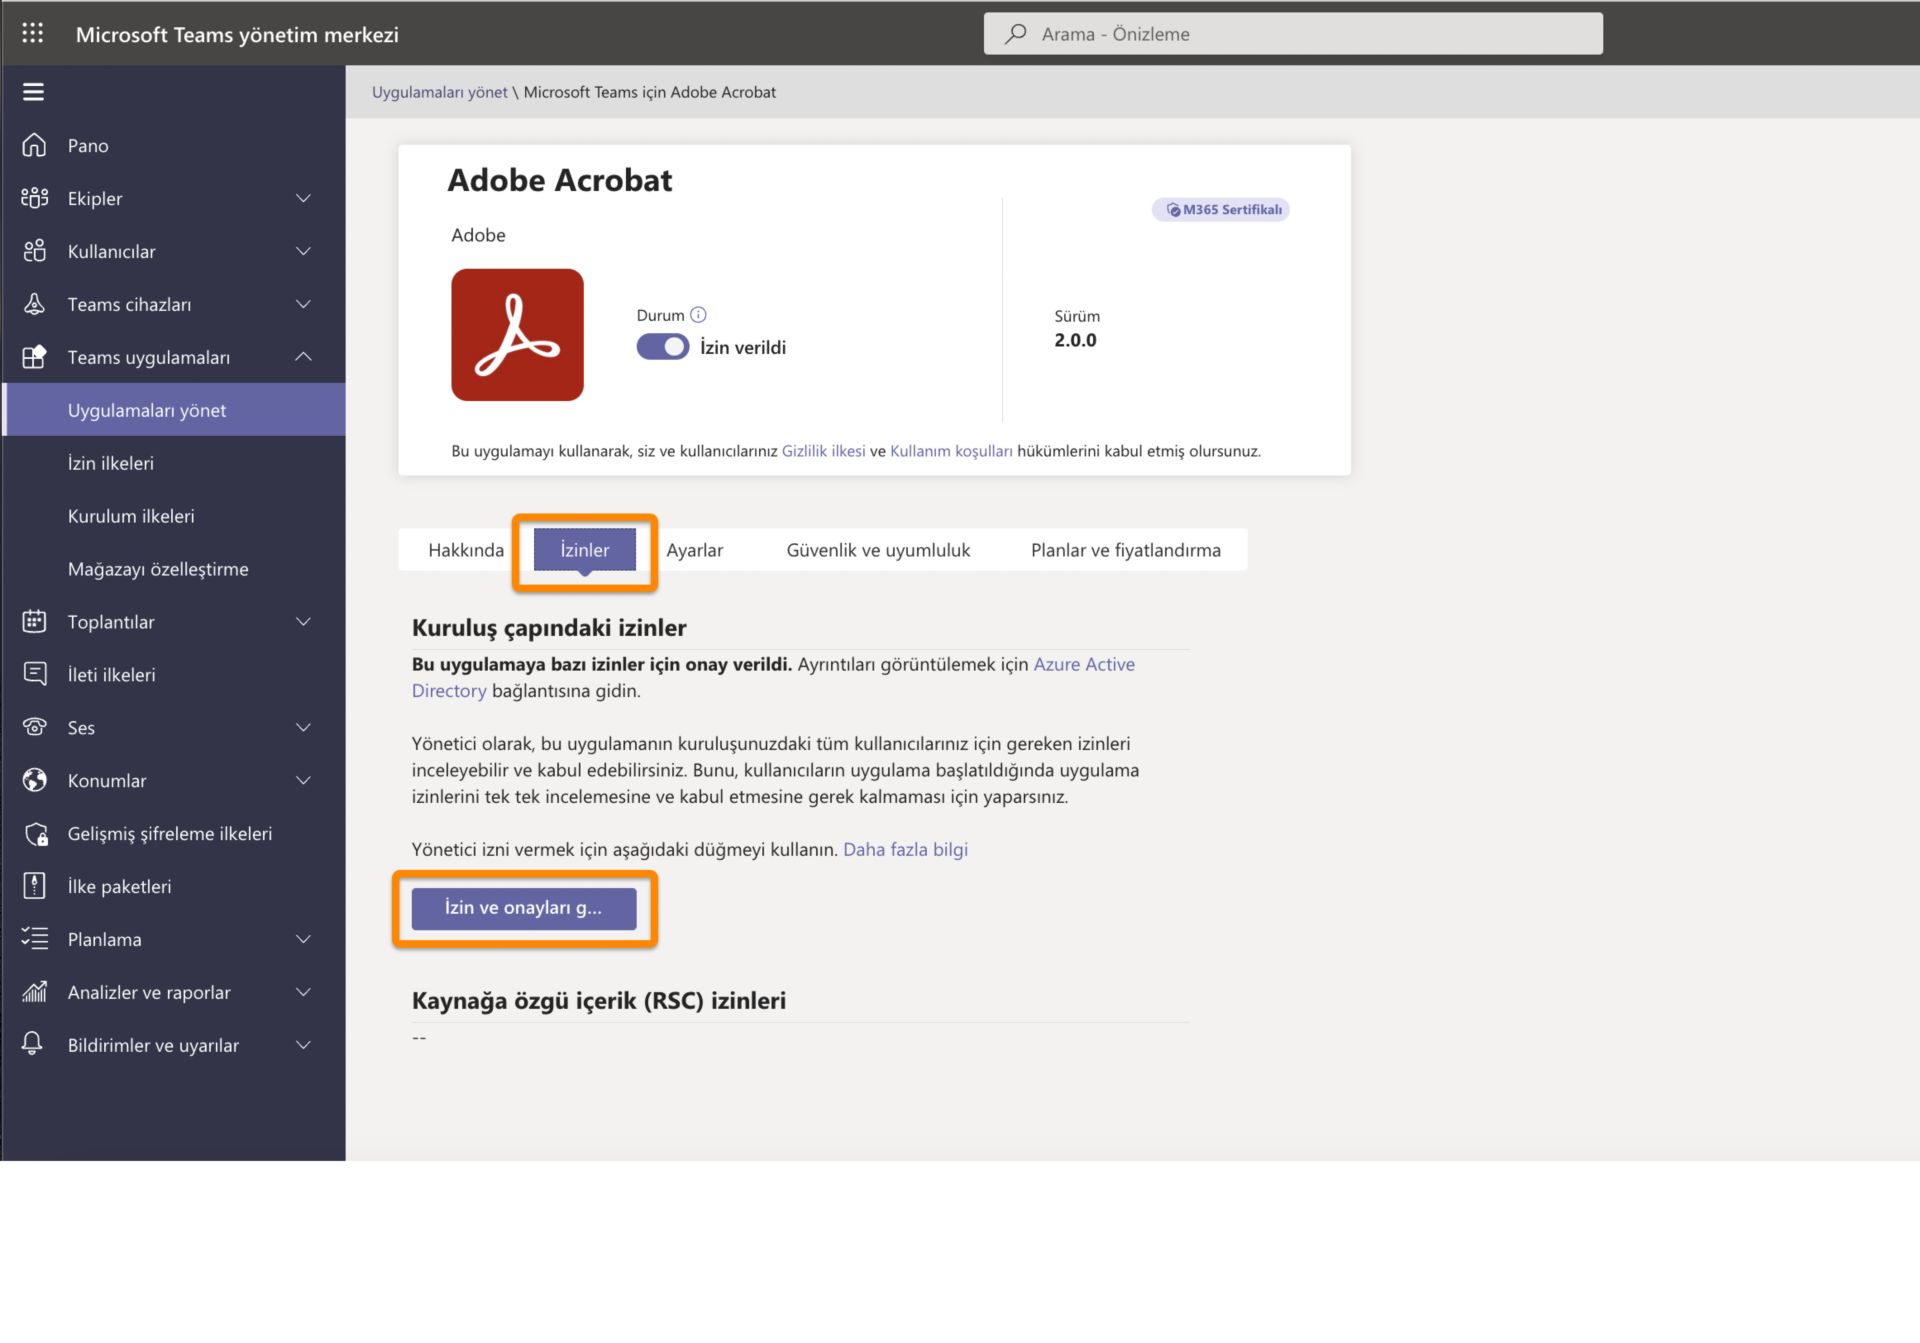Image resolution: width=1920 pixels, height=1343 pixels.
Task: Open the Planlar ve fiyatlandırma tab
Action: (1125, 550)
